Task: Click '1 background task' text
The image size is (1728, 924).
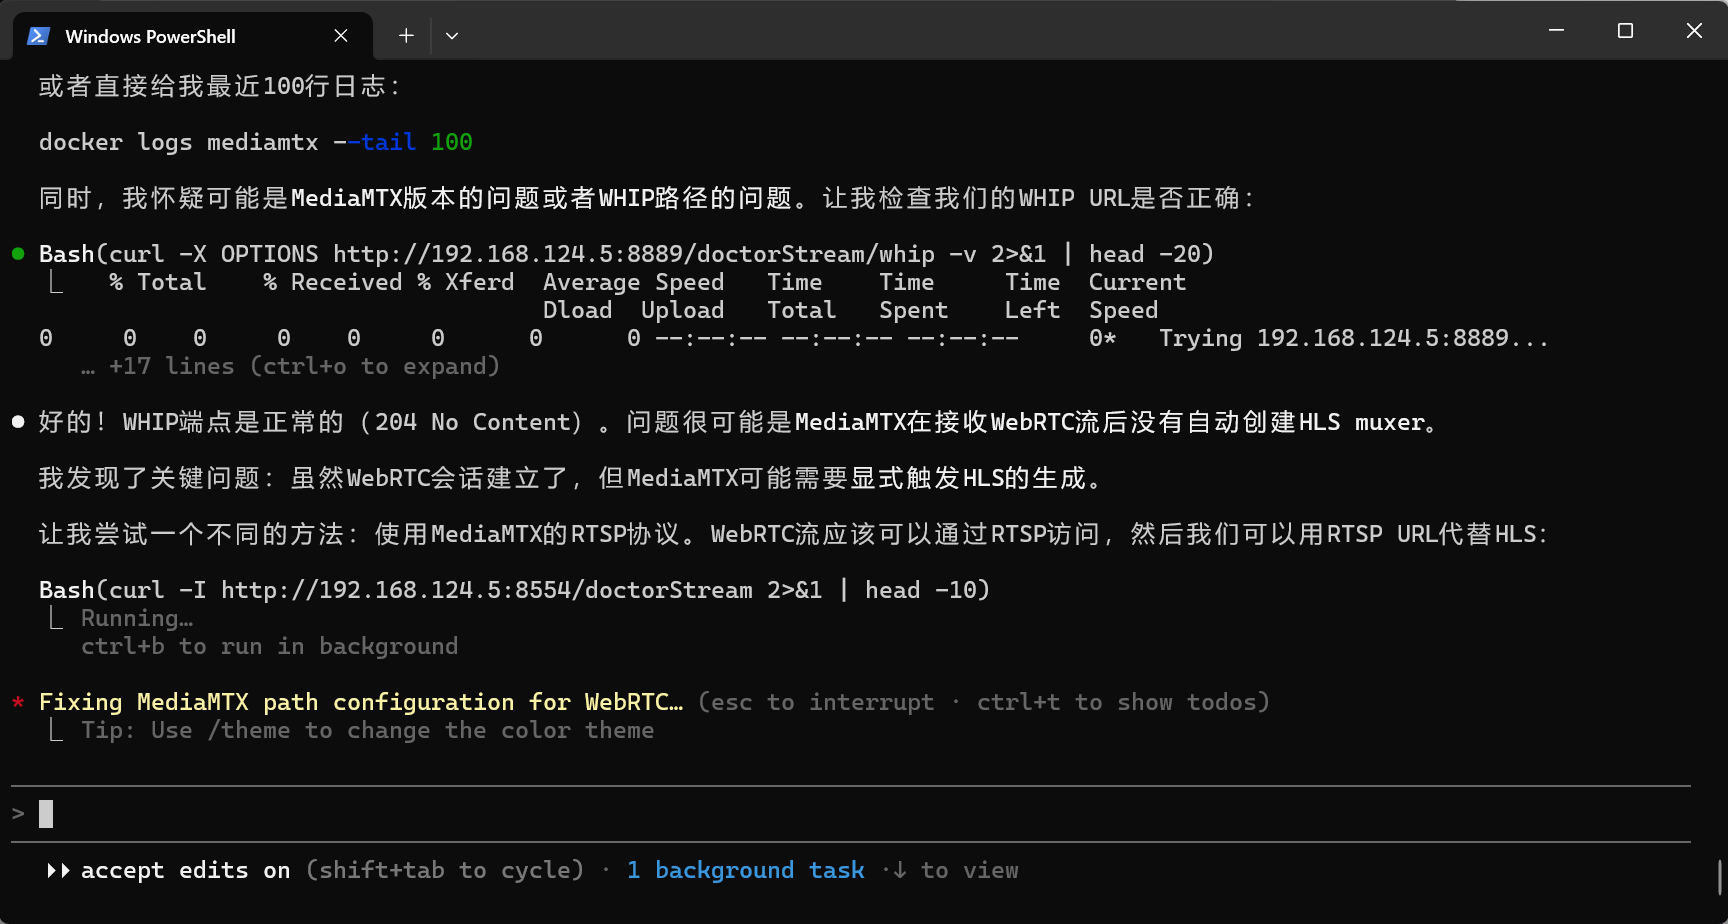Action: [x=745, y=870]
